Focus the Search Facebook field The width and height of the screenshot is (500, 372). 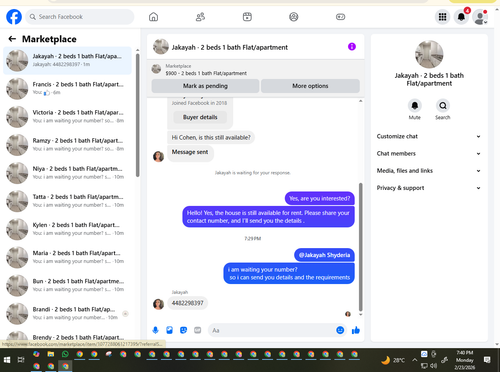[80, 17]
